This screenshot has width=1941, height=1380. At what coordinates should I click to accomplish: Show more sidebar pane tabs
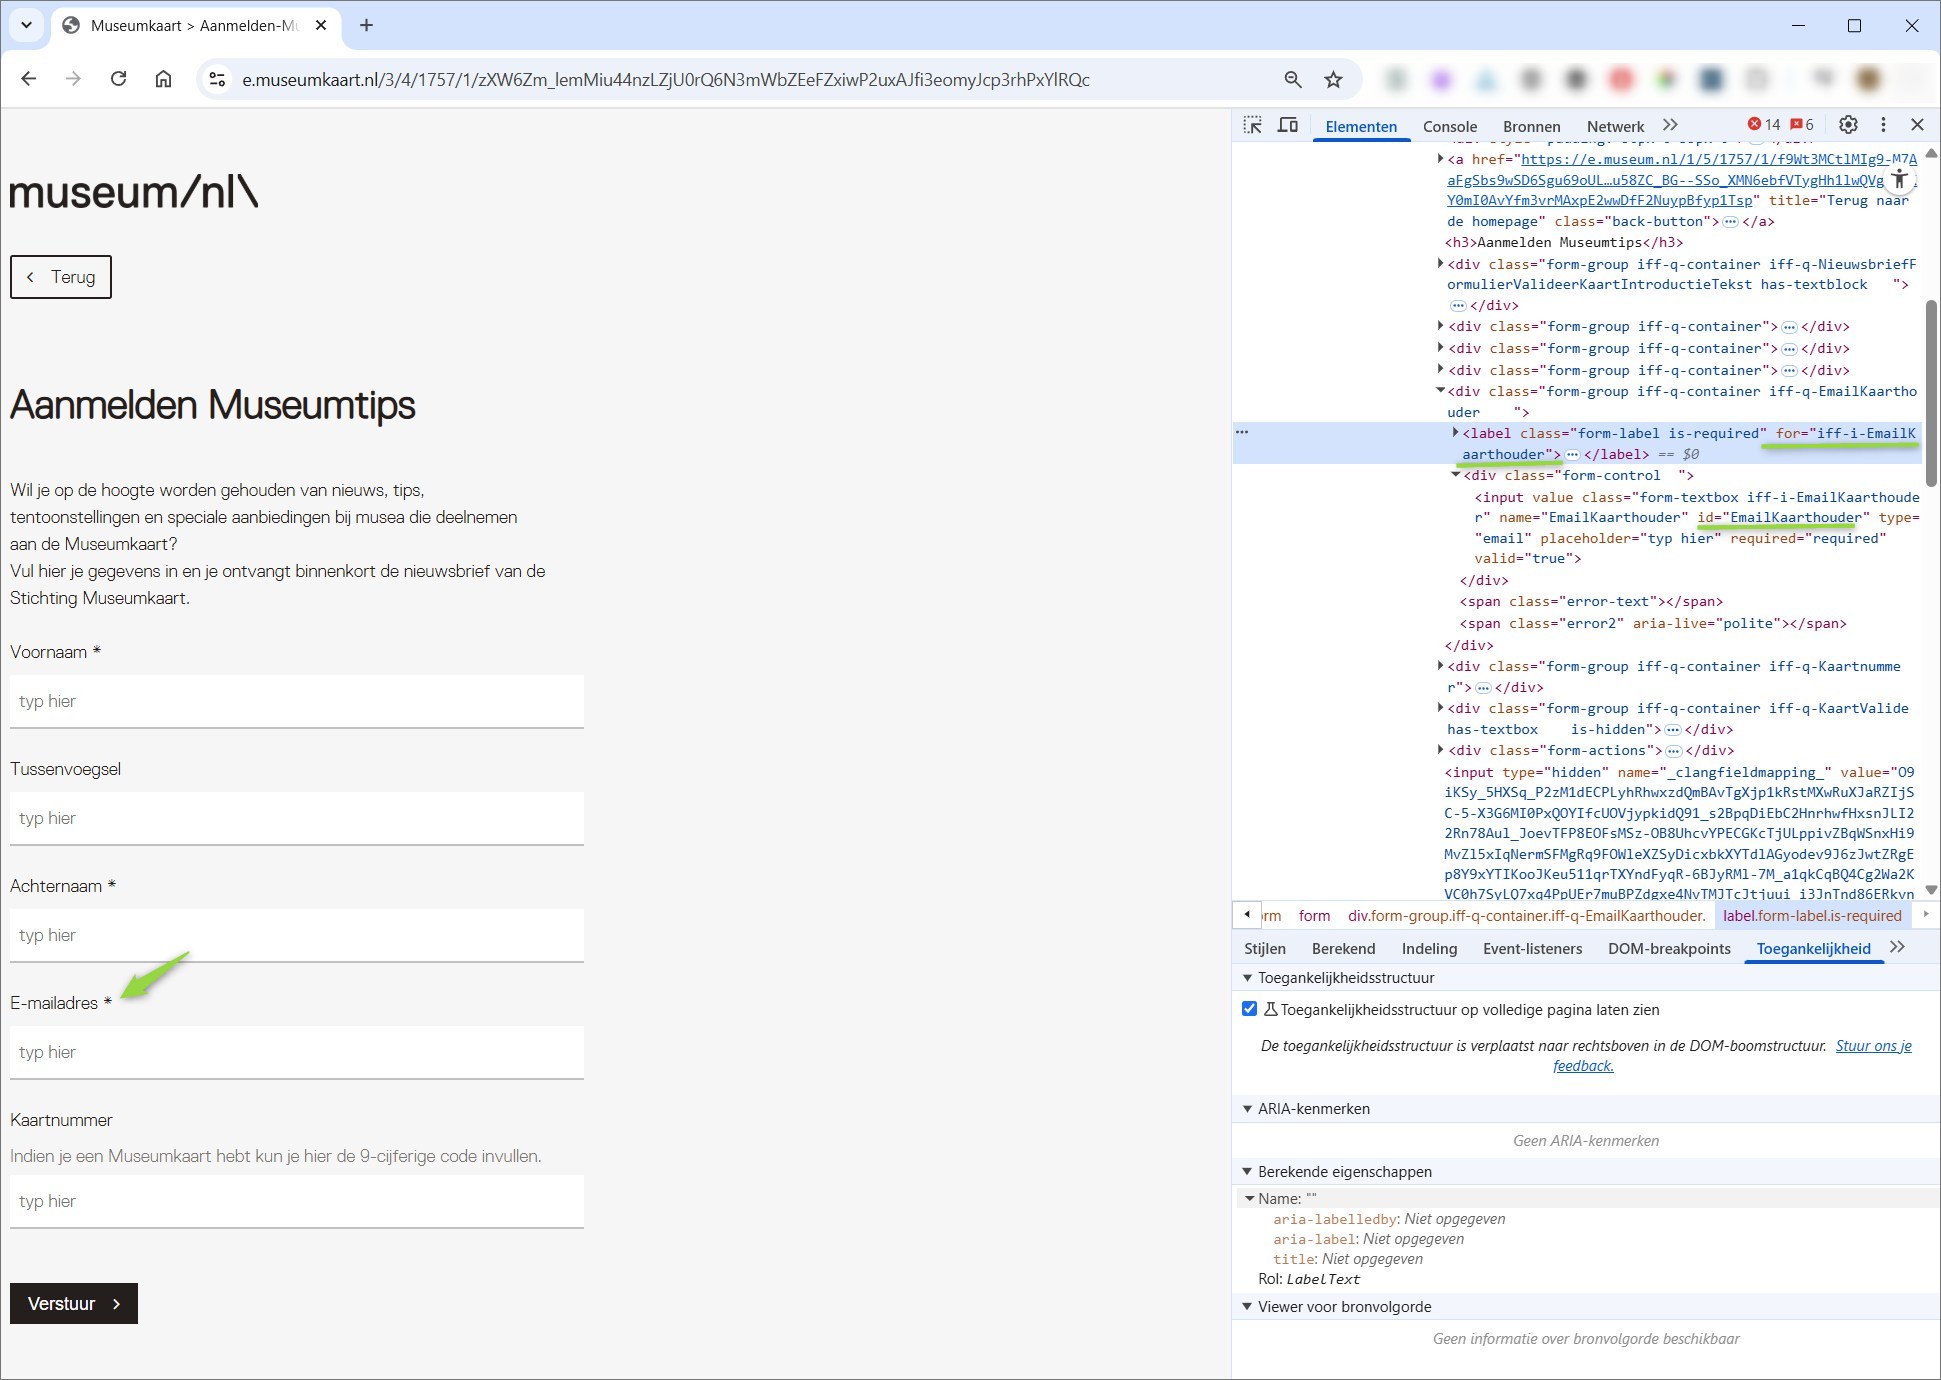point(1898,947)
